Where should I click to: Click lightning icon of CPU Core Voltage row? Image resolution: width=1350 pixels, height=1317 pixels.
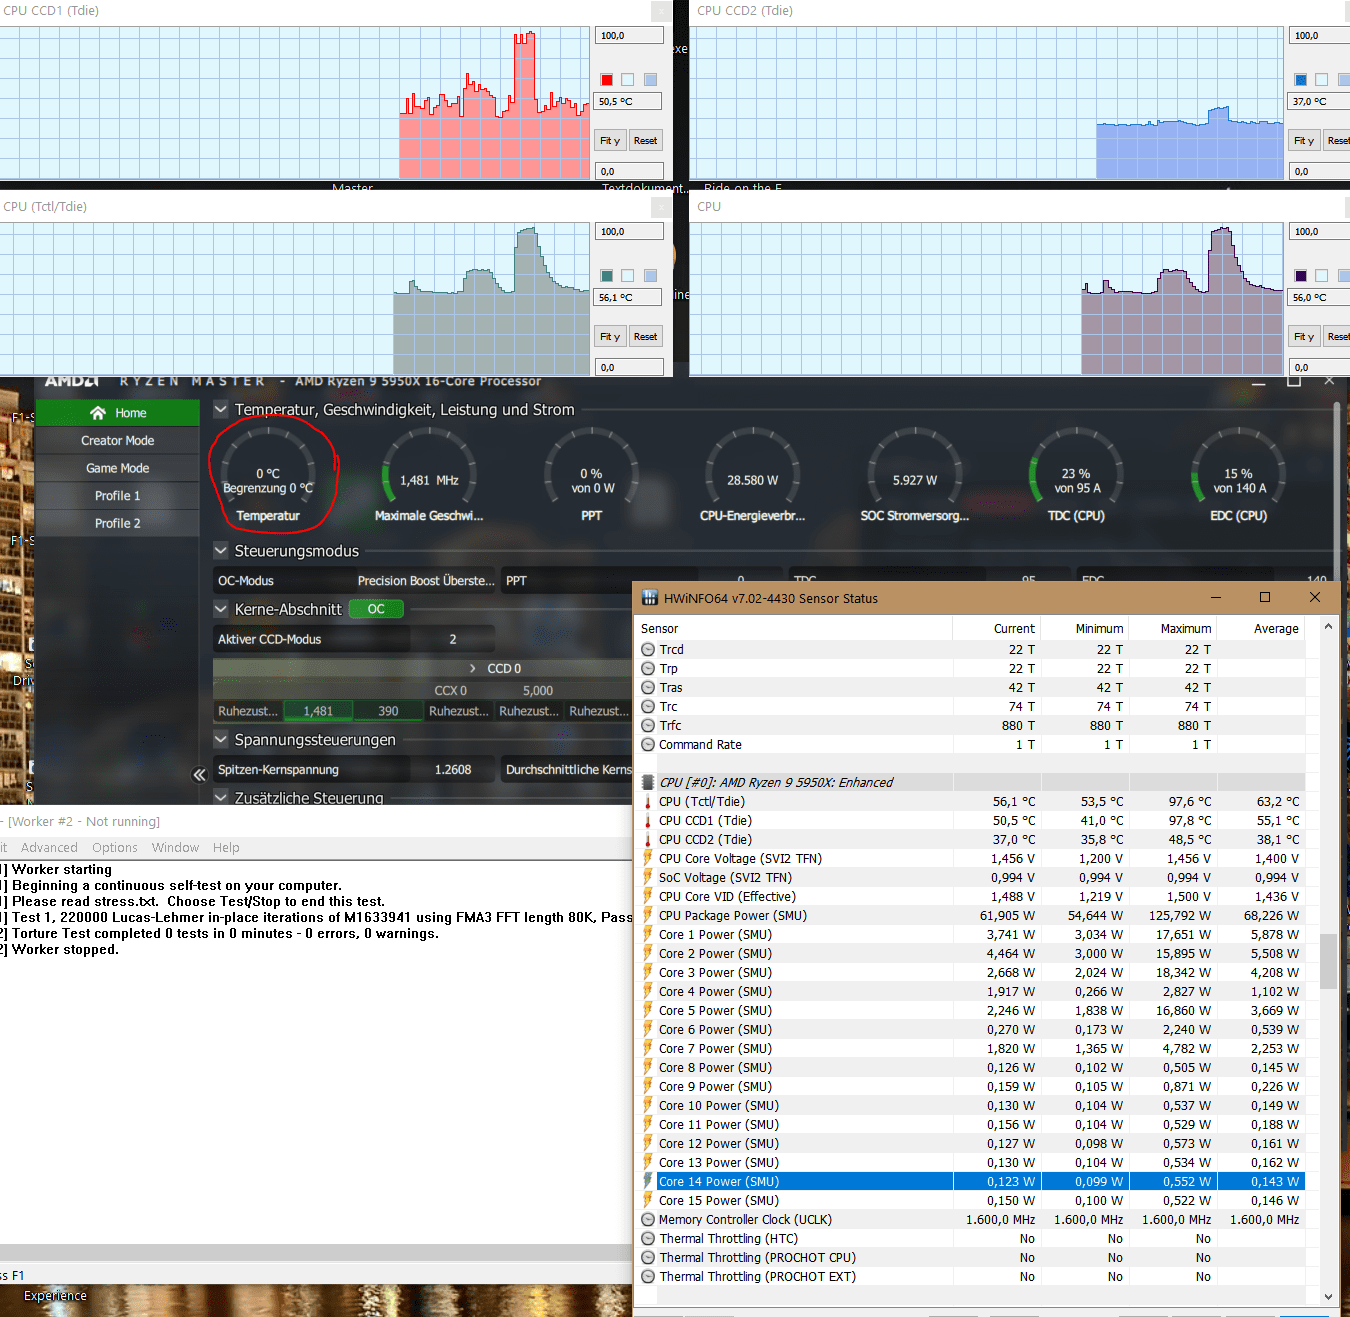click(648, 859)
